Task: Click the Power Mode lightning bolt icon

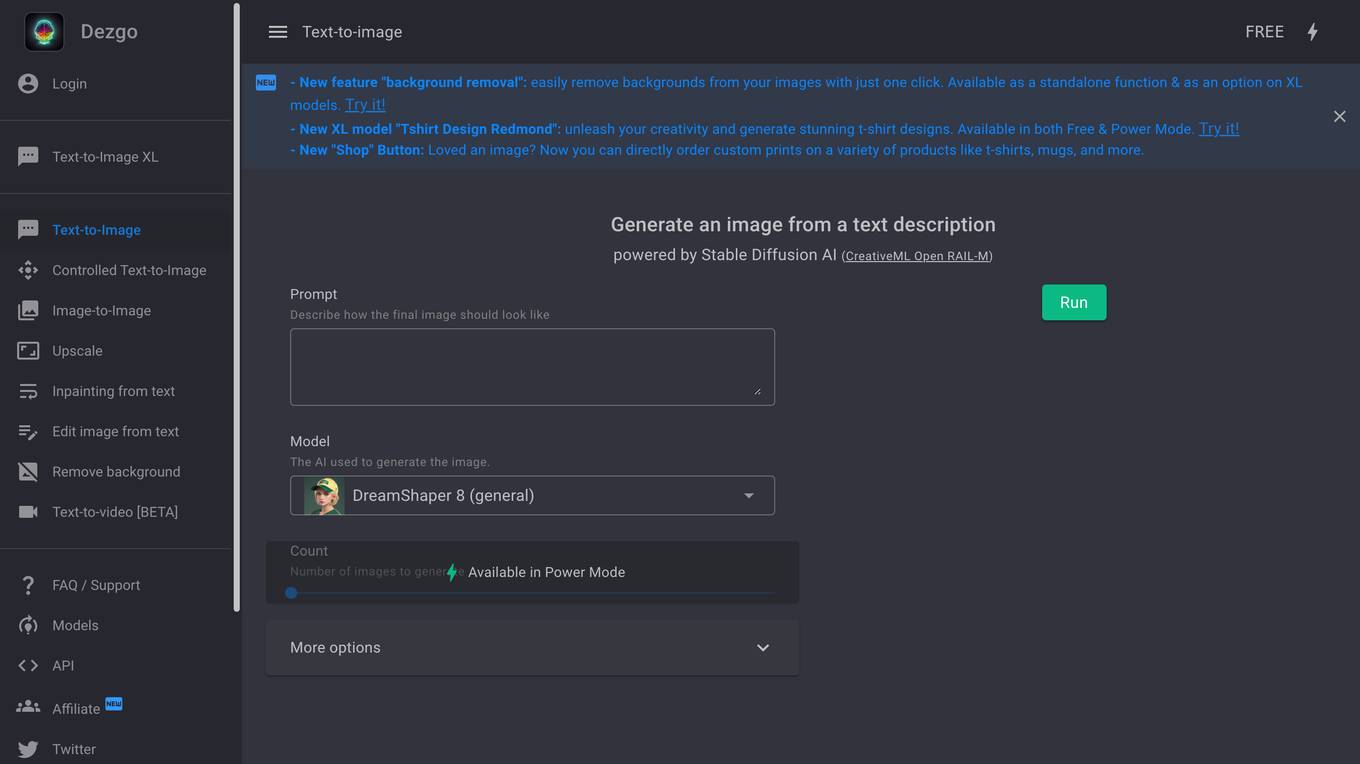Action: tap(1312, 32)
